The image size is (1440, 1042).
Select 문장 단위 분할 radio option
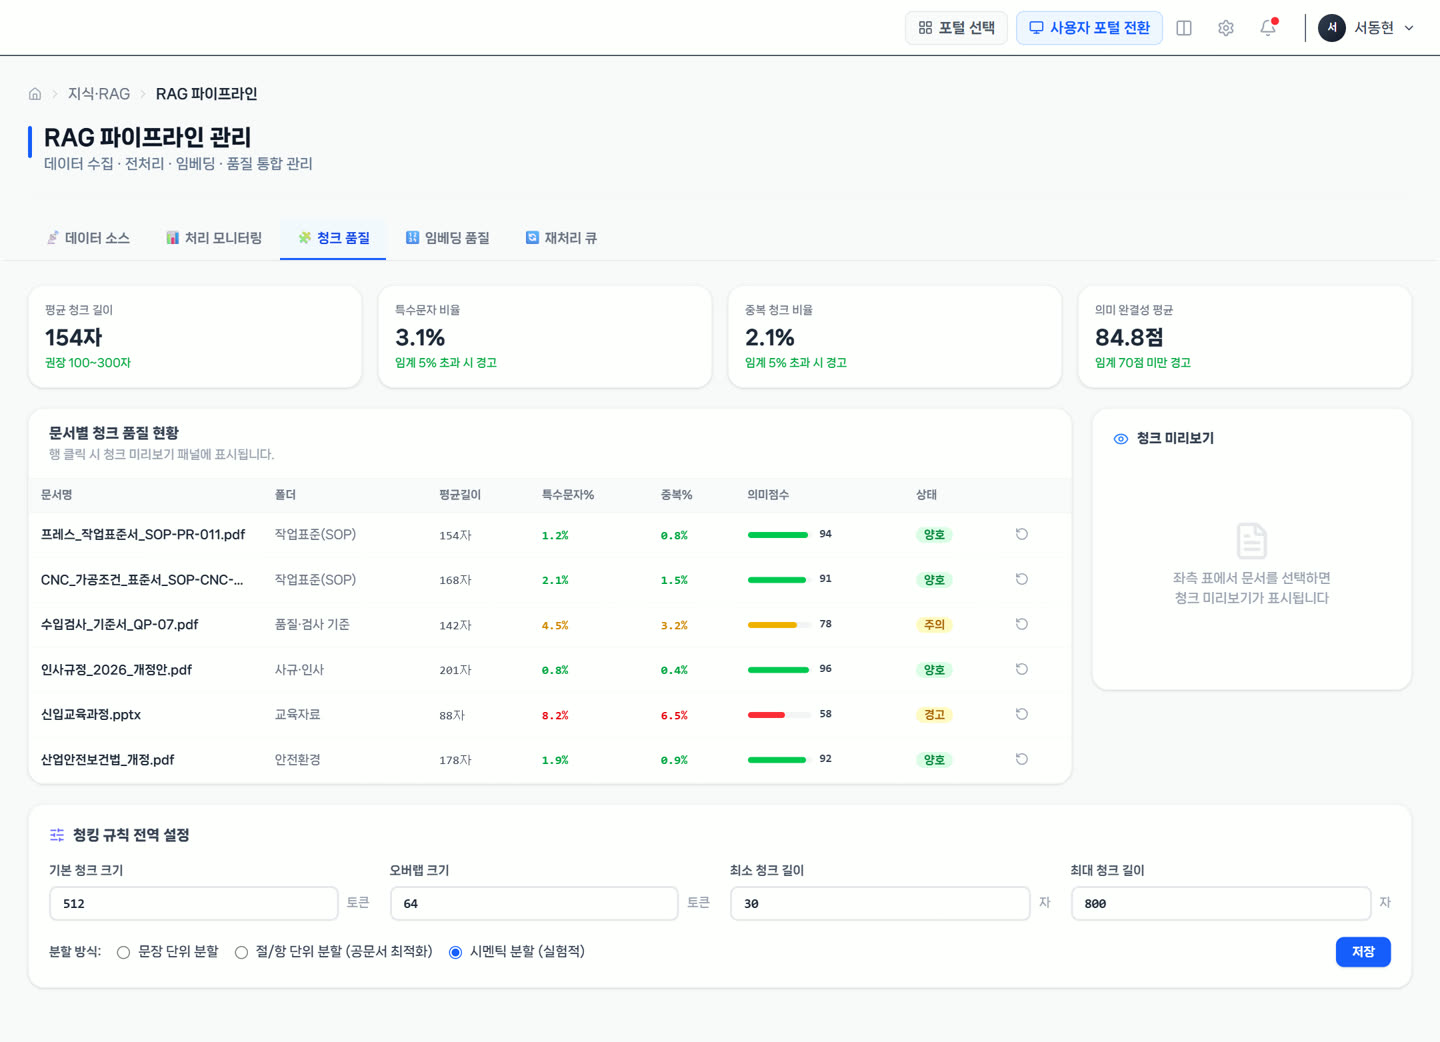123,952
